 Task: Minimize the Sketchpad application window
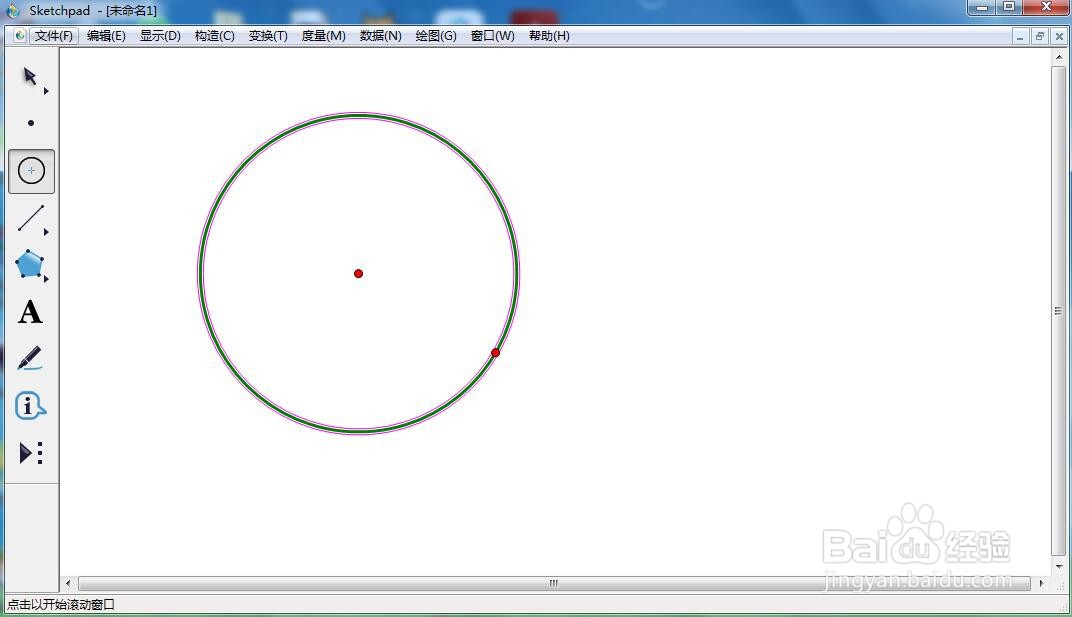pos(982,7)
